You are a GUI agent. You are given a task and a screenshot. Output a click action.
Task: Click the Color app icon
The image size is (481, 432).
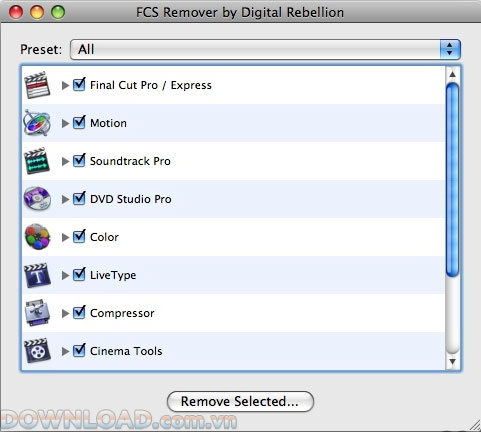click(37, 237)
